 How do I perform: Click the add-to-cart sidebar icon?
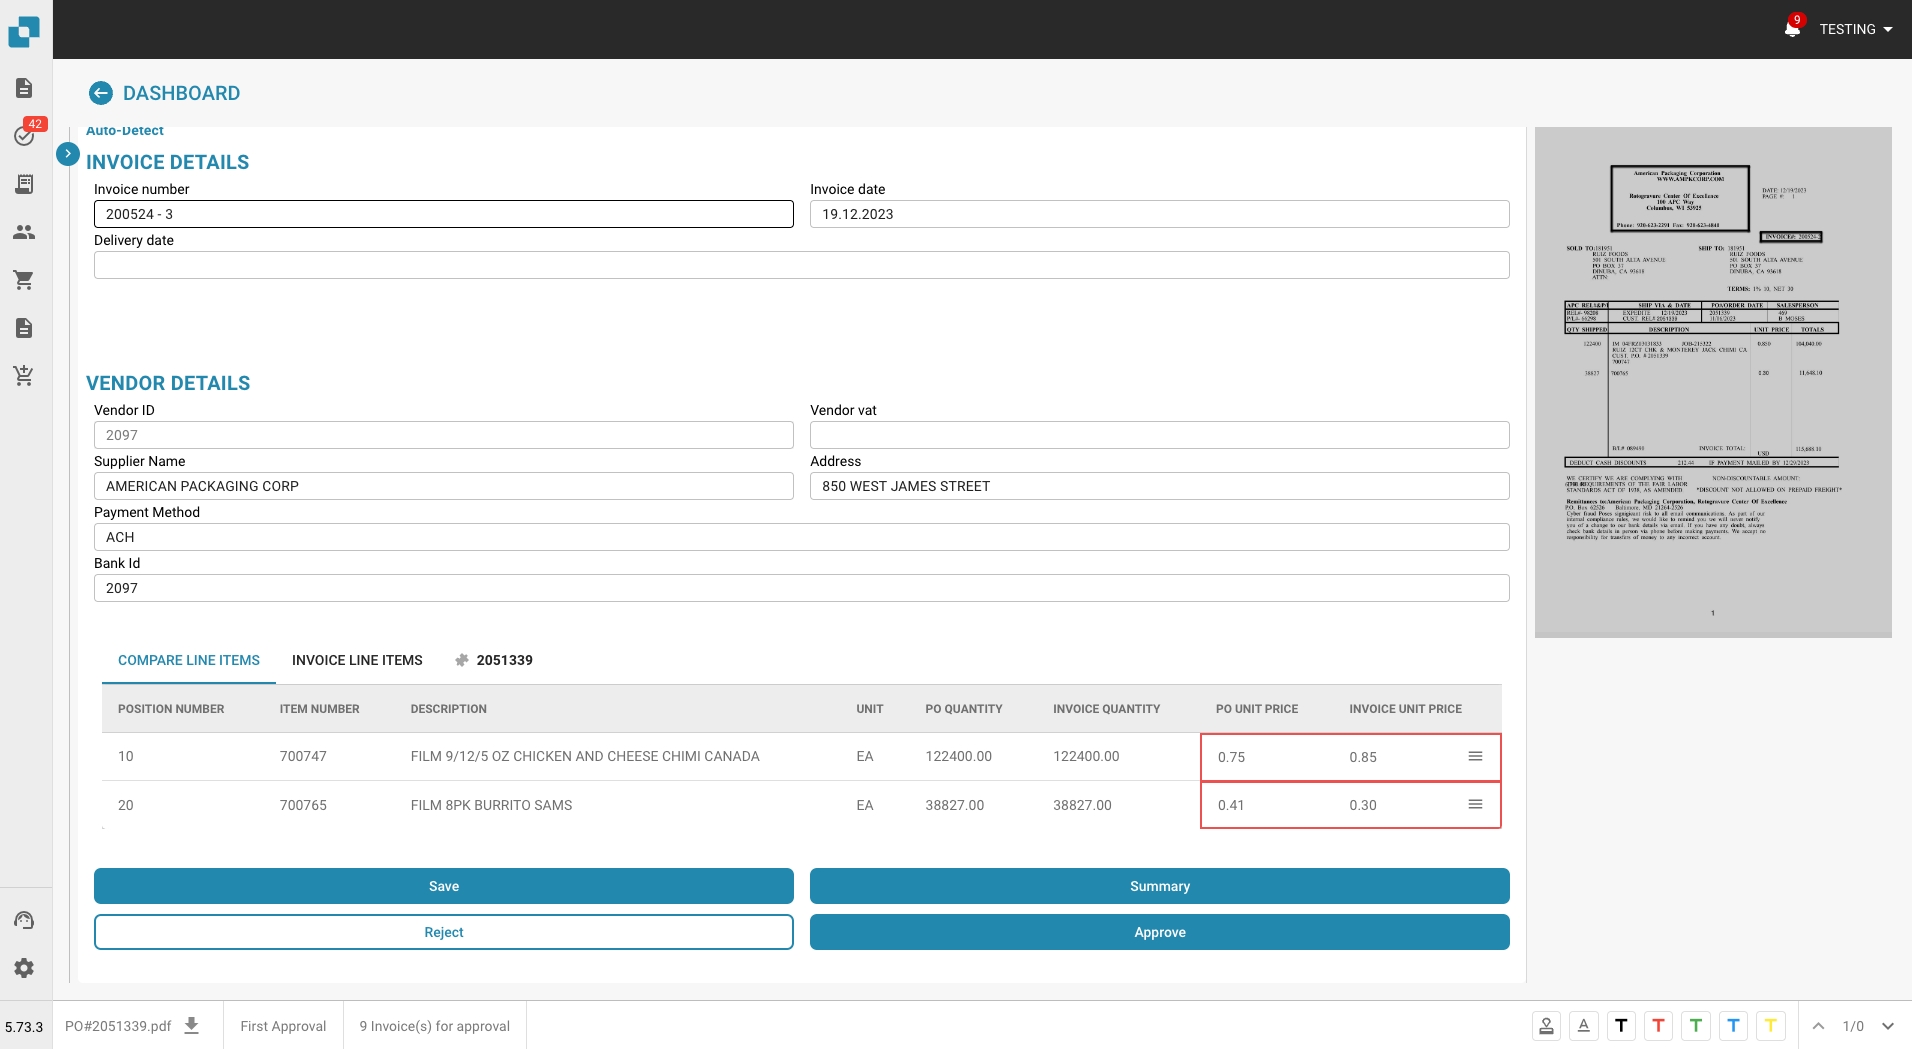25,376
